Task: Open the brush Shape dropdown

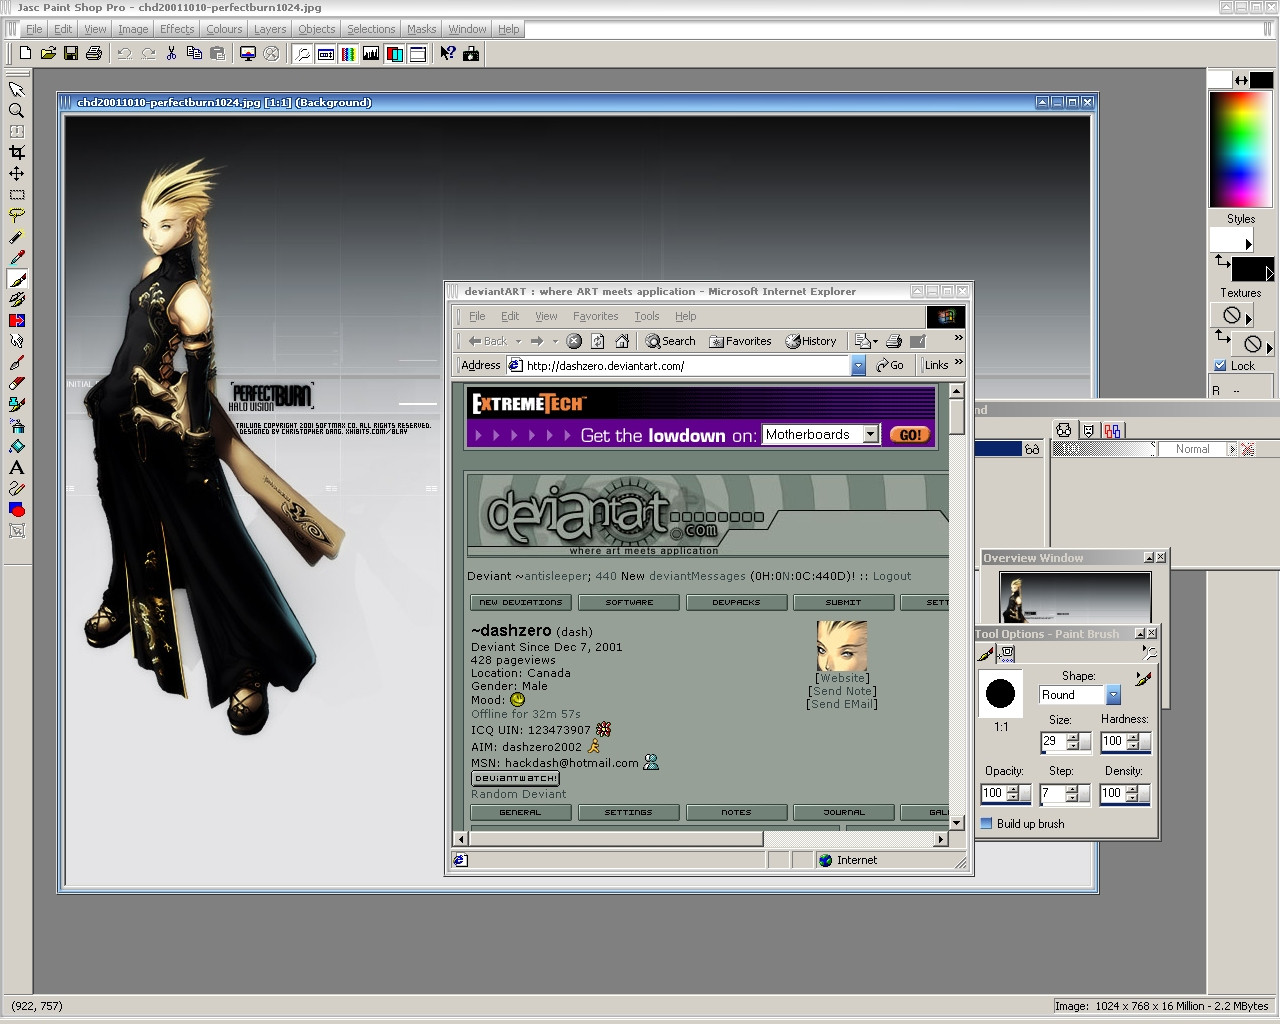Action: point(1113,695)
